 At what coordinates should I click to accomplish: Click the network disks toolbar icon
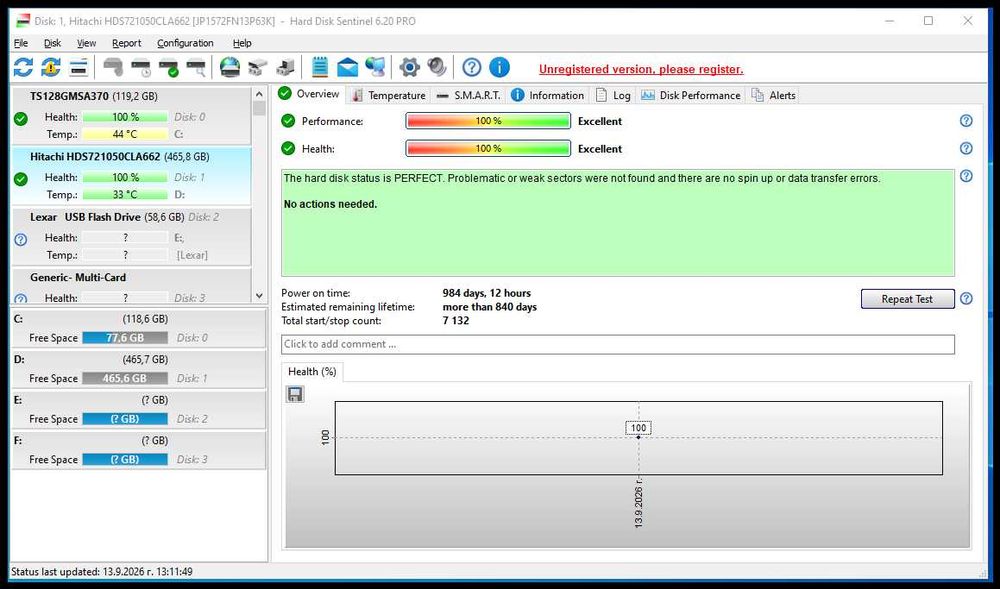(258, 67)
